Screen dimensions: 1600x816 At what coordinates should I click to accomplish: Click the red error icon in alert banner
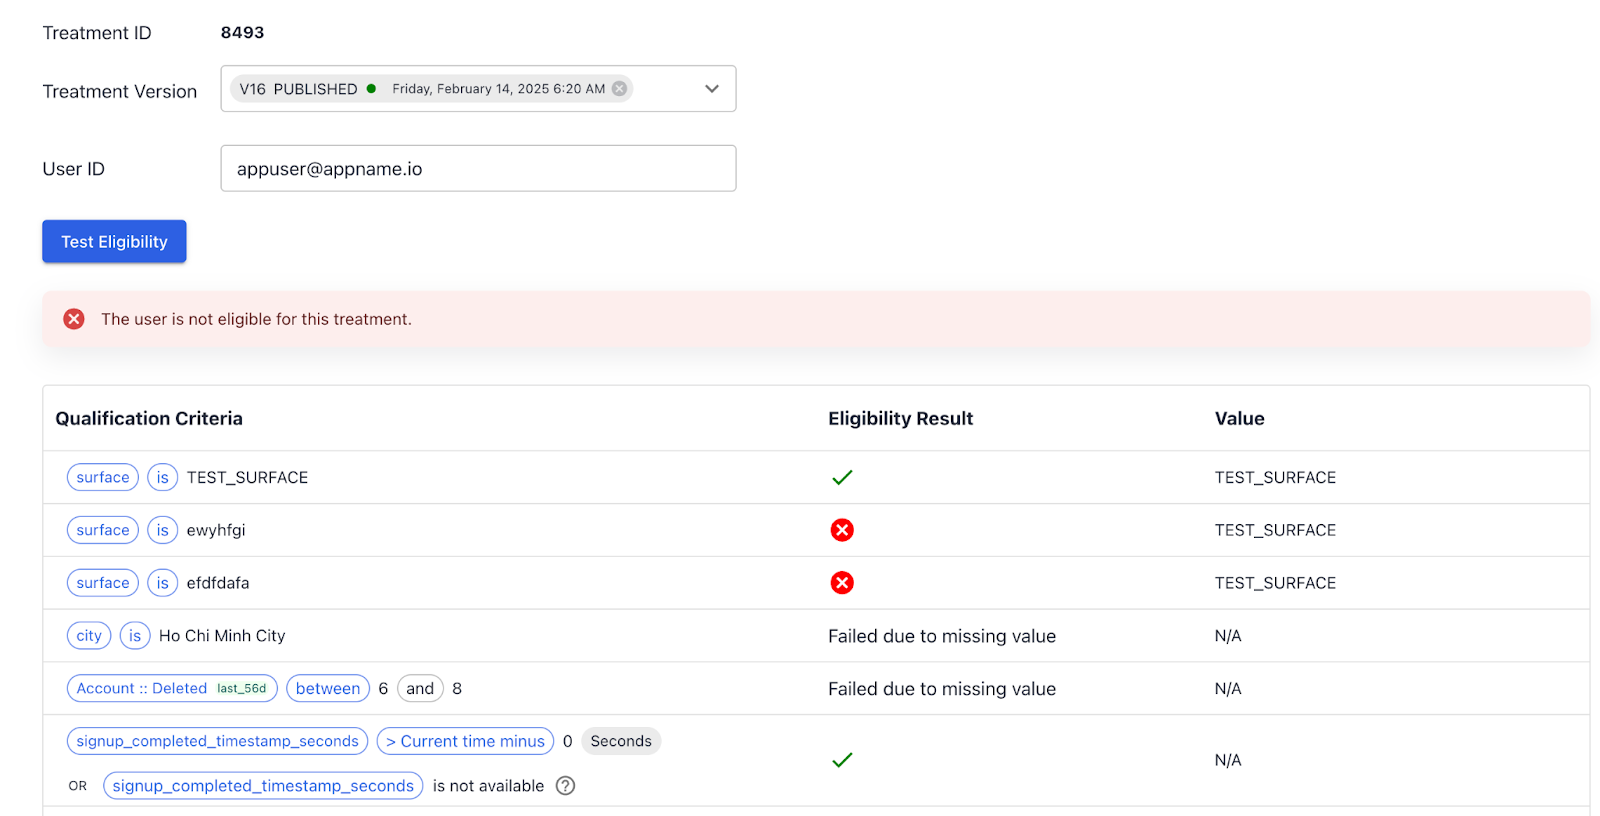pos(74,319)
